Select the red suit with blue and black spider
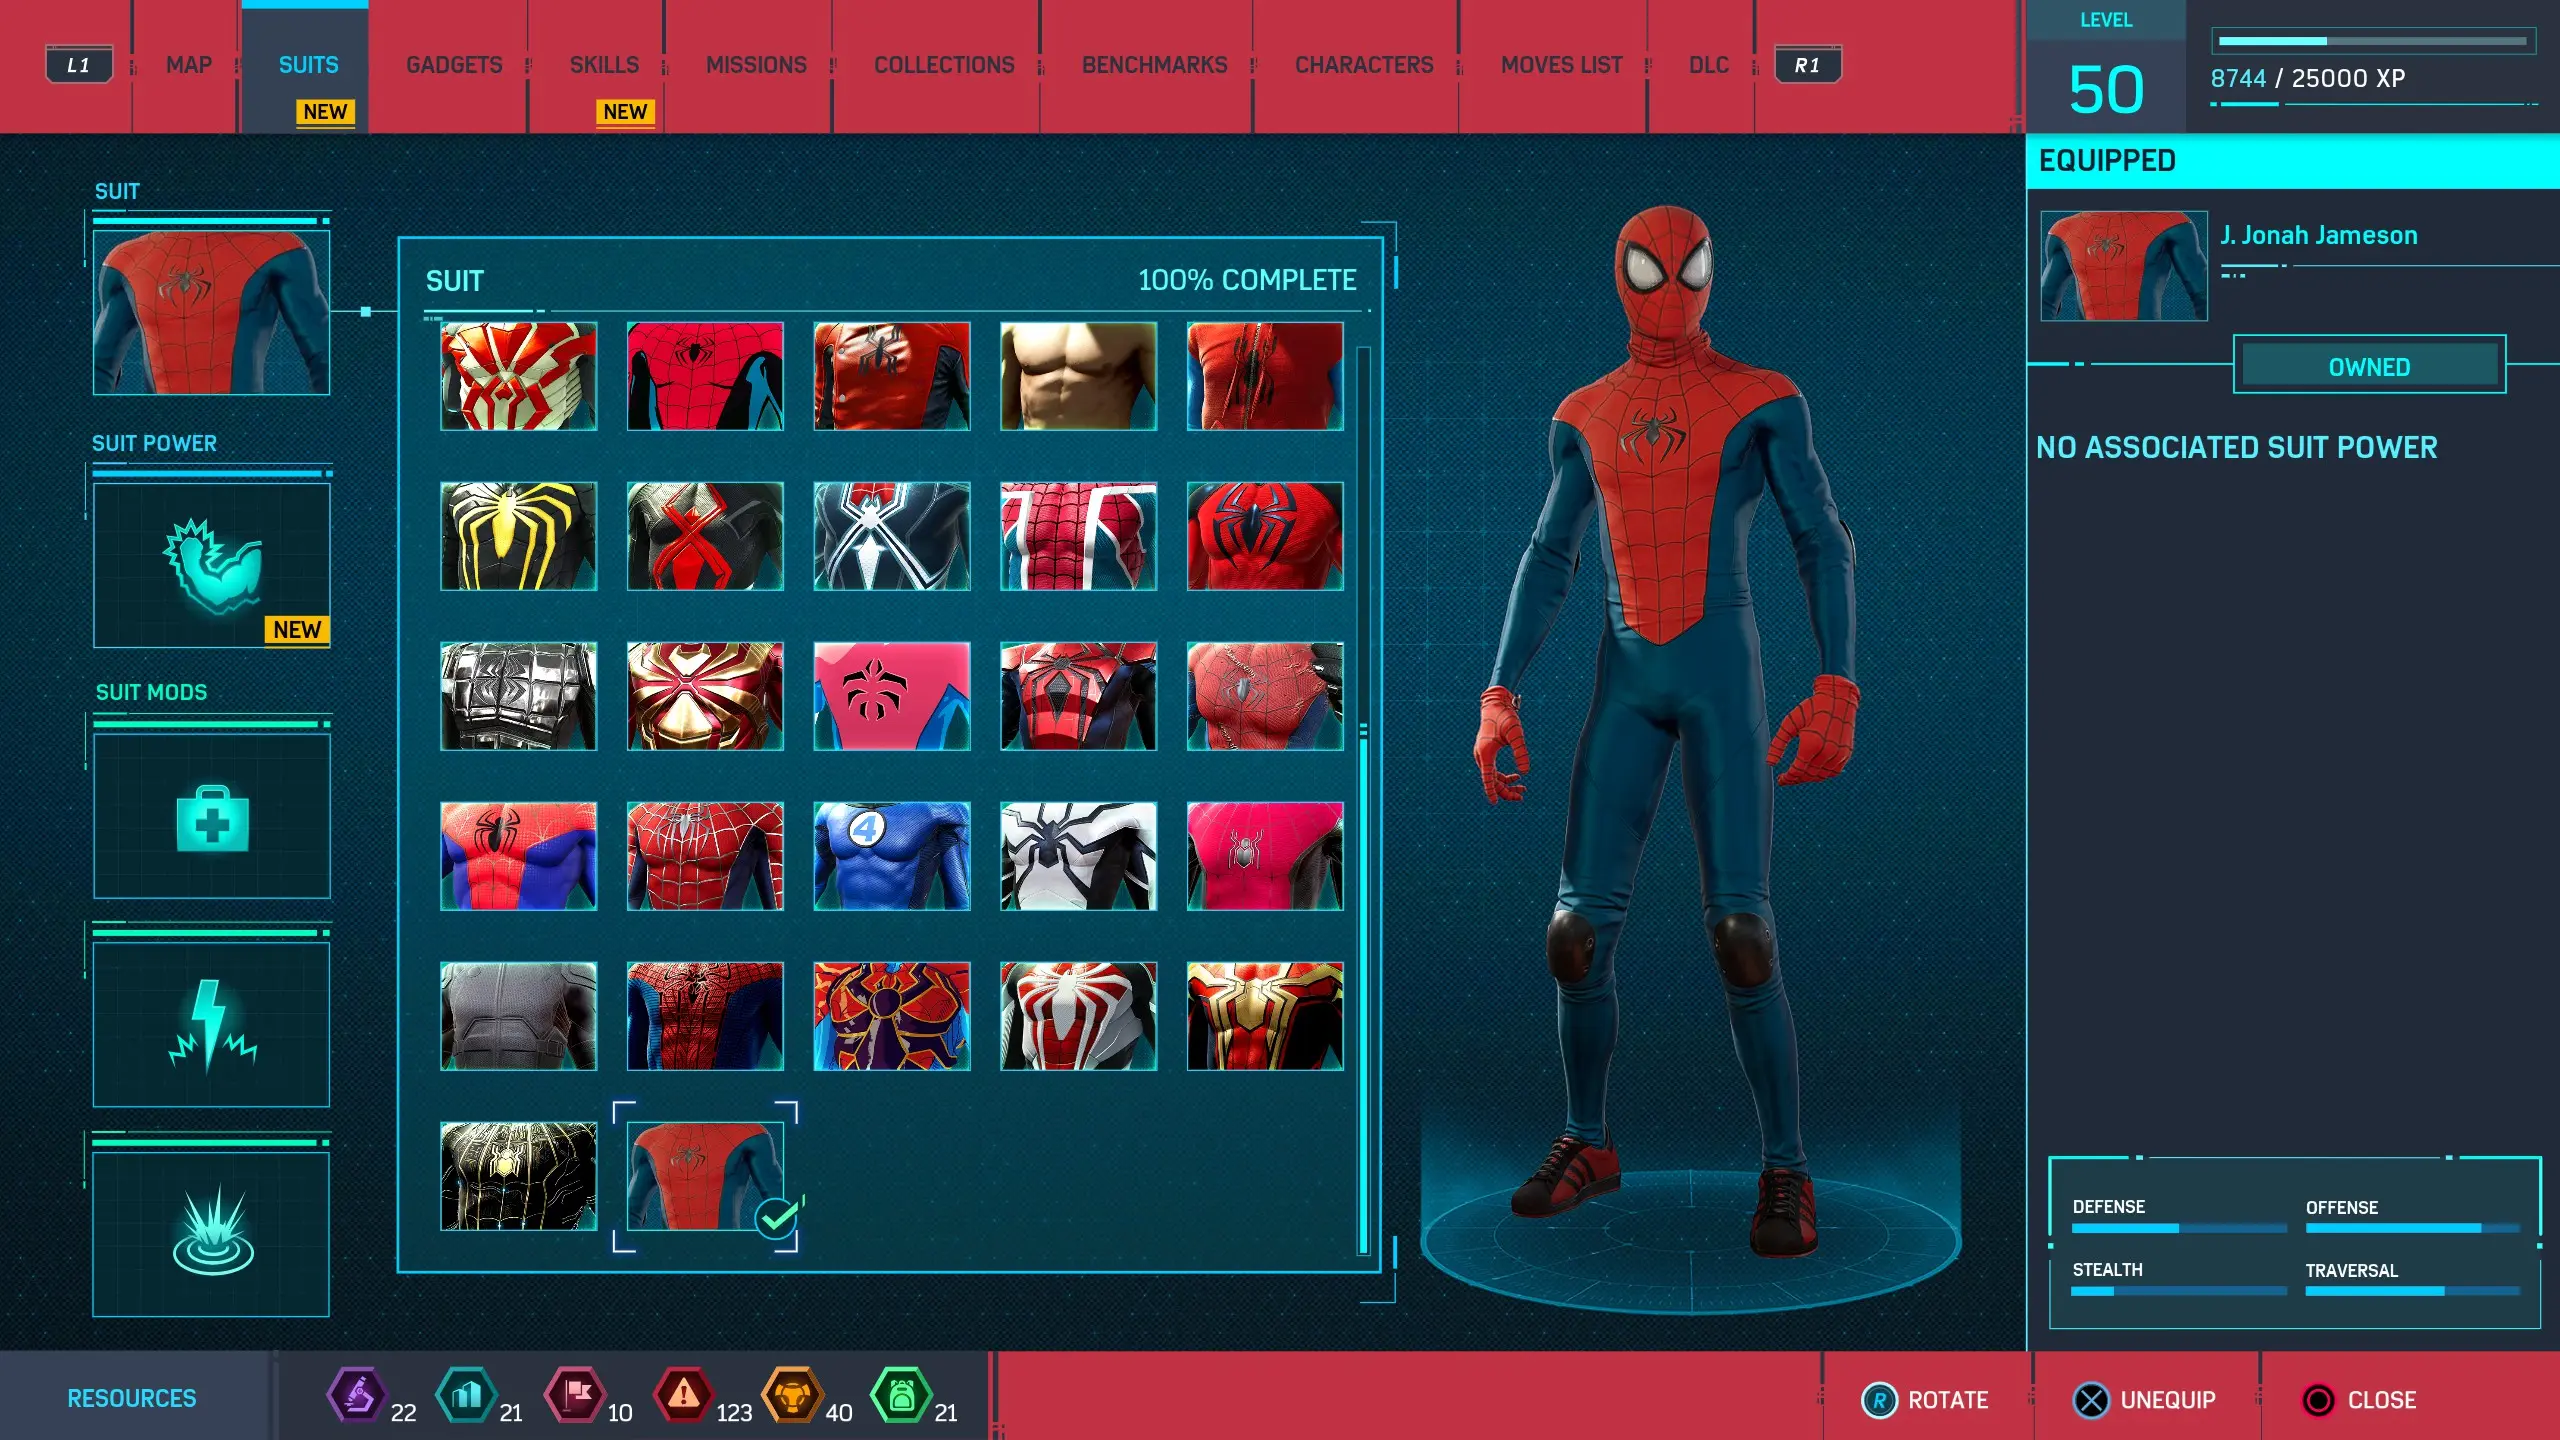 (x=1264, y=536)
